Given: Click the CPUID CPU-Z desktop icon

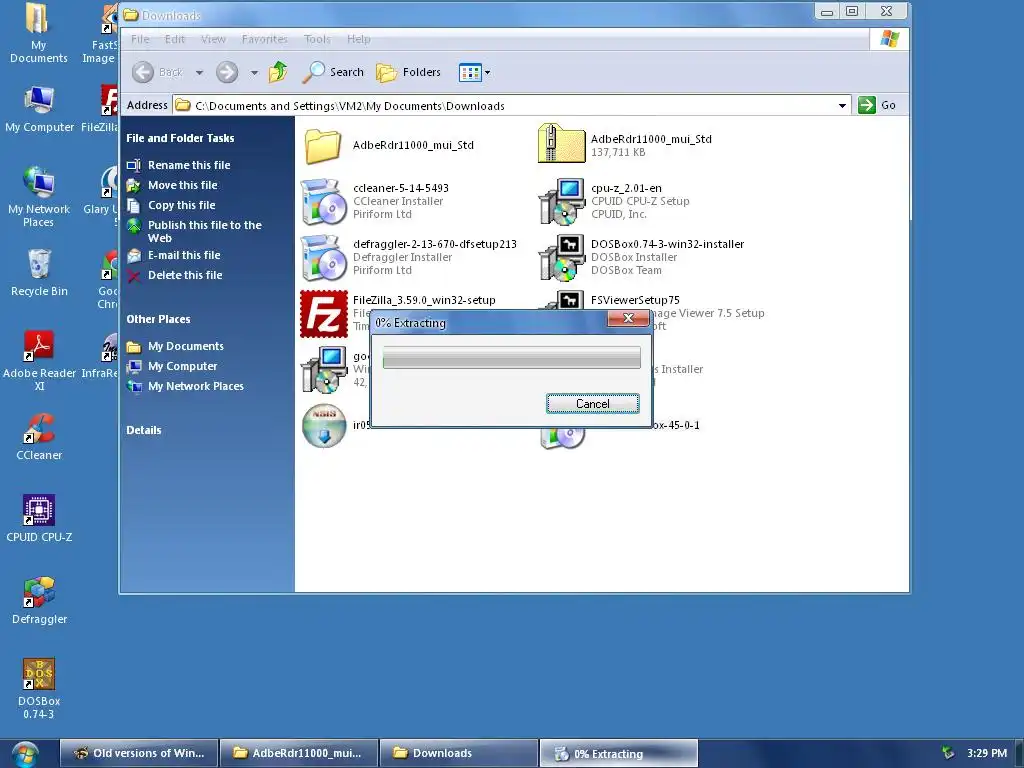Looking at the screenshot, I should [x=39, y=510].
